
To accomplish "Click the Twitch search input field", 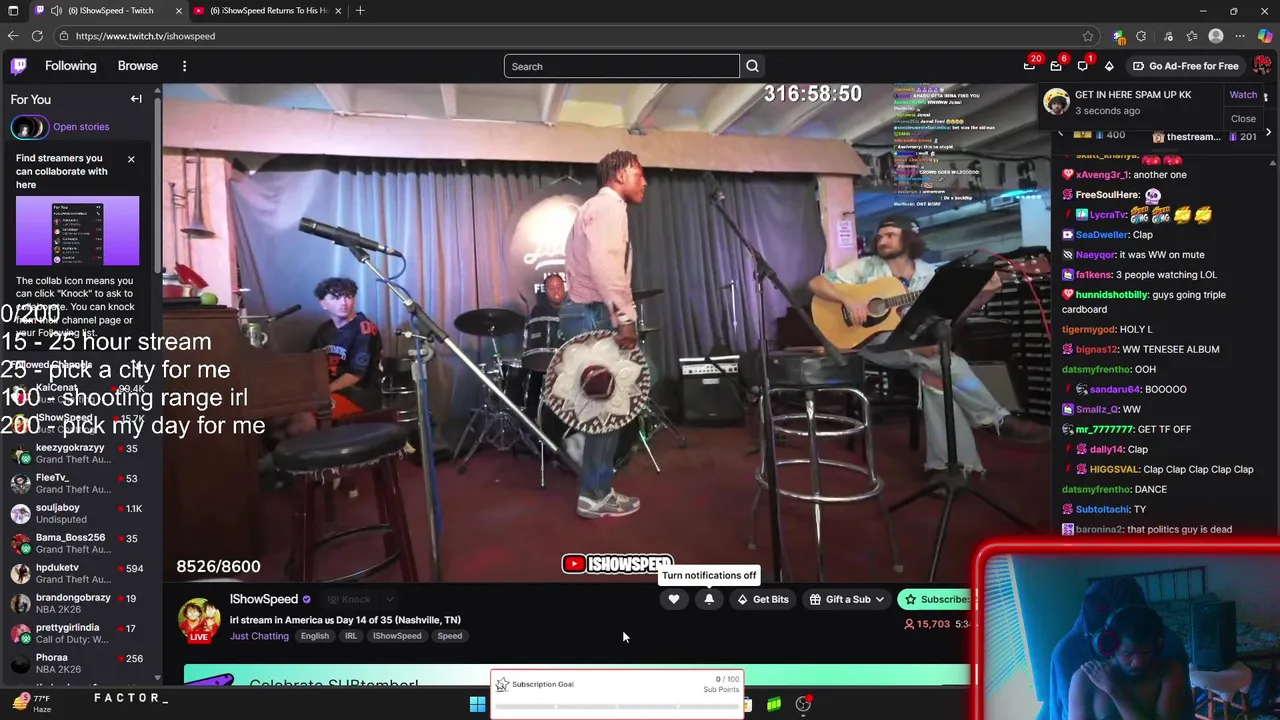I will pos(621,66).
